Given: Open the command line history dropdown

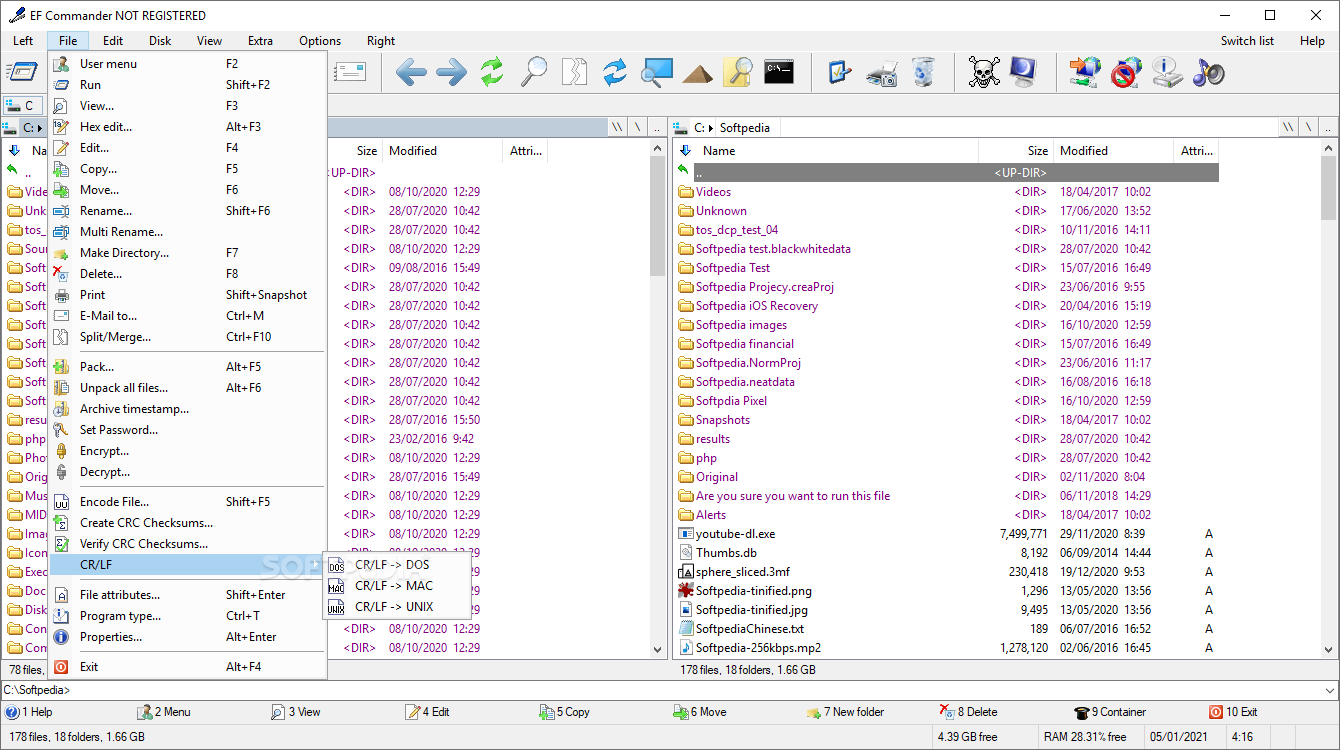Looking at the screenshot, I should pos(1329,690).
